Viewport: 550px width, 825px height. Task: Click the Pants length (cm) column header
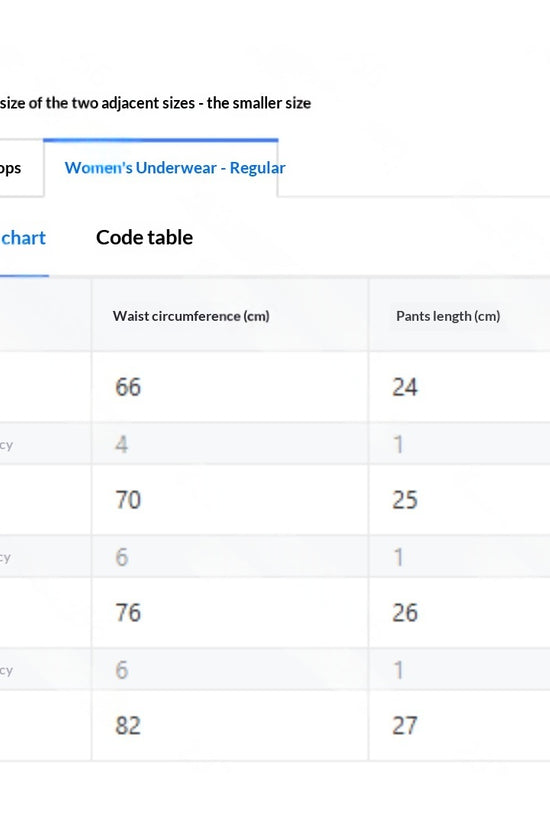pyautogui.click(x=448, y=316)
